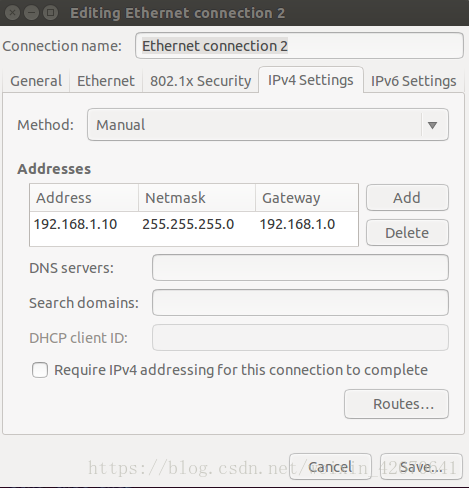
Task: Close the Editing Ethernet connection window
Action: pos(12,13)
